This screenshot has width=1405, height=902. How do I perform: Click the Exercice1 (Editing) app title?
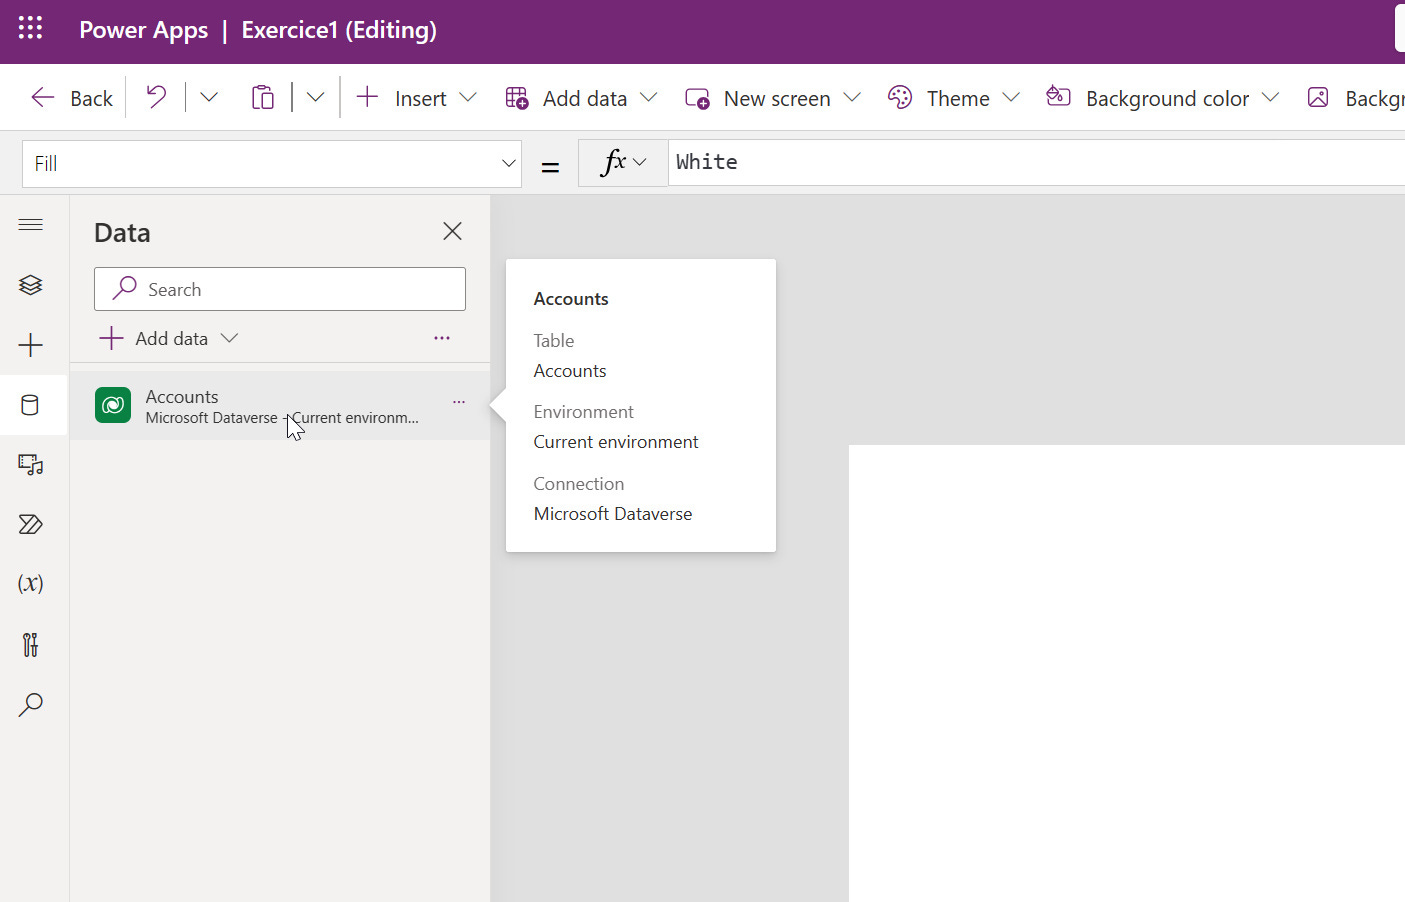click(x=339, y=30)
